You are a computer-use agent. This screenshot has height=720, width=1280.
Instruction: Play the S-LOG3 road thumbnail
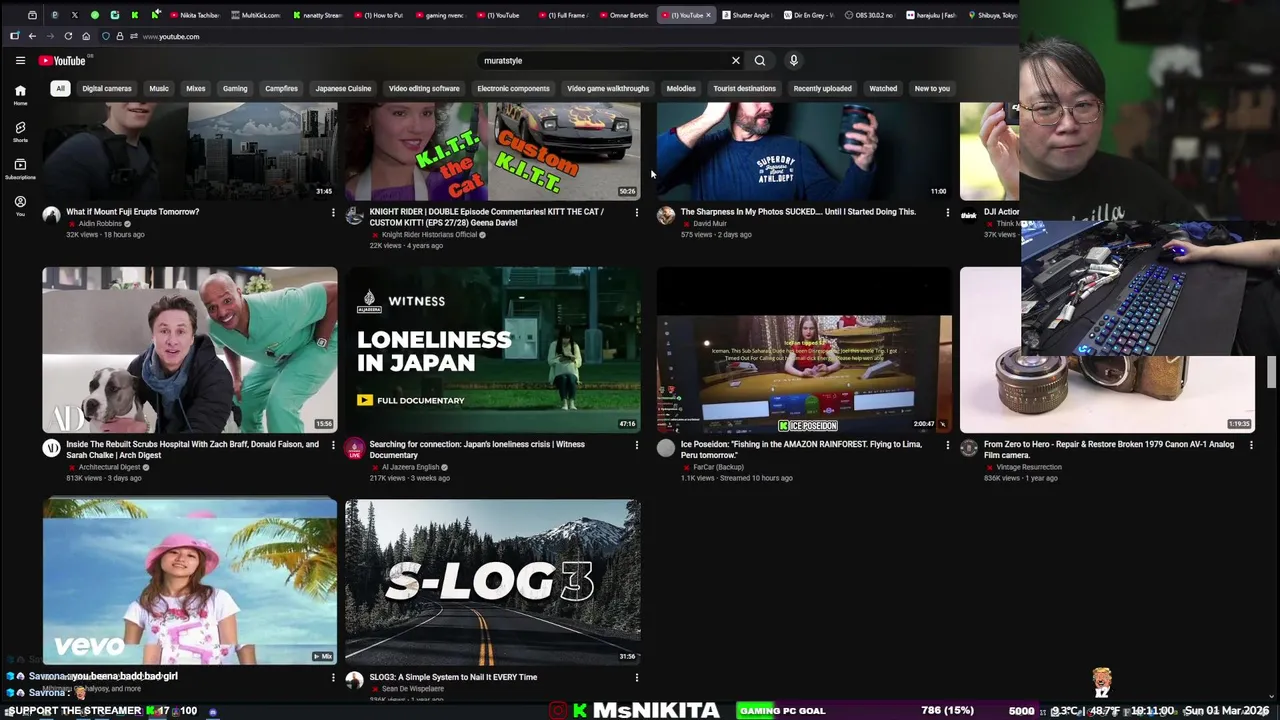493,582
